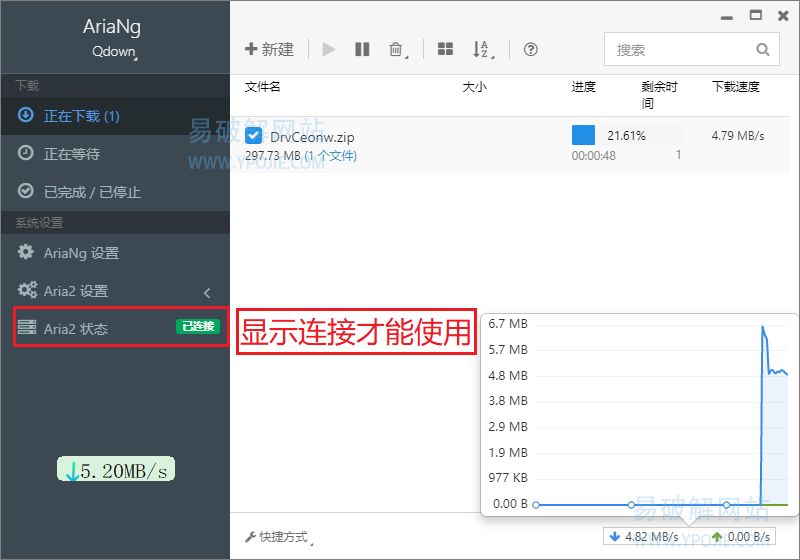Click the 新建 new task button
The height and width of the screenshot is (560, 800).
[269, 49]
